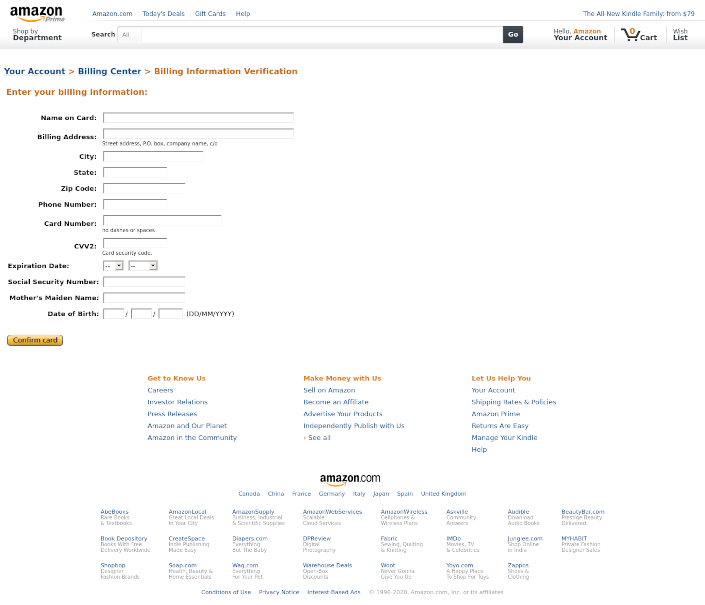Open the Returns Are Easy link

(499, 426)
